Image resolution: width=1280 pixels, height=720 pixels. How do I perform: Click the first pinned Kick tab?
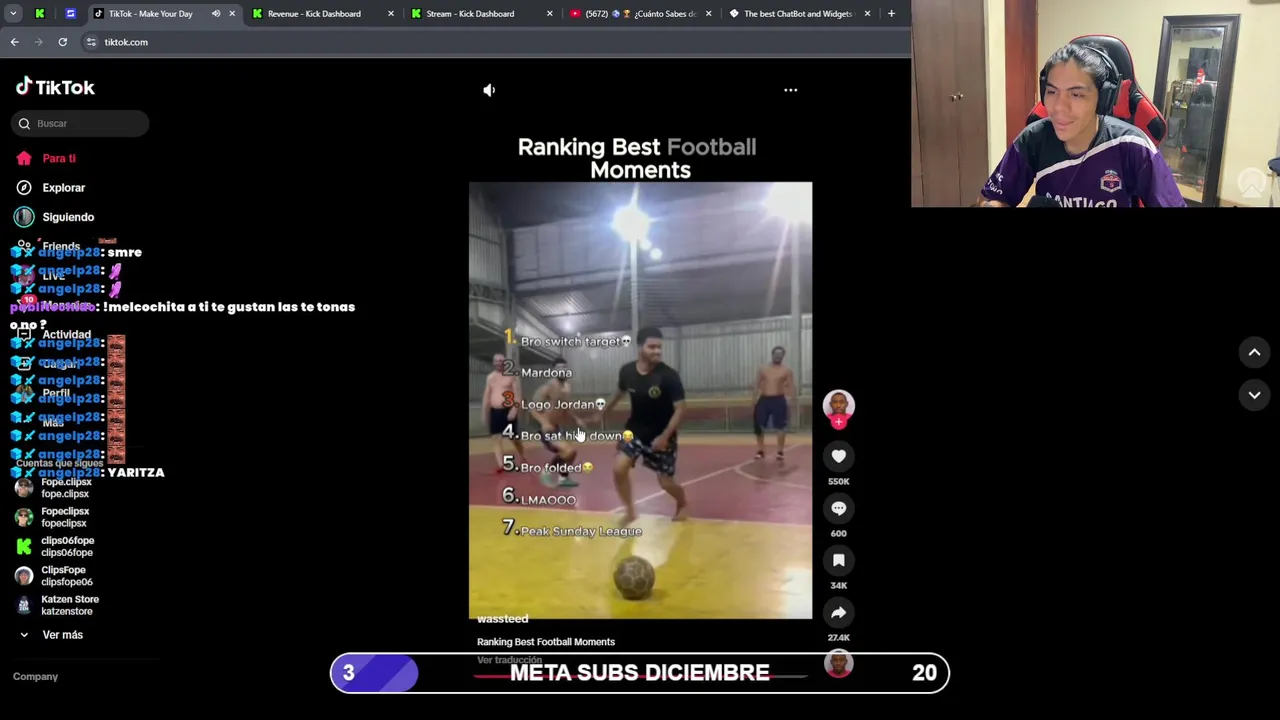[40, 14]
